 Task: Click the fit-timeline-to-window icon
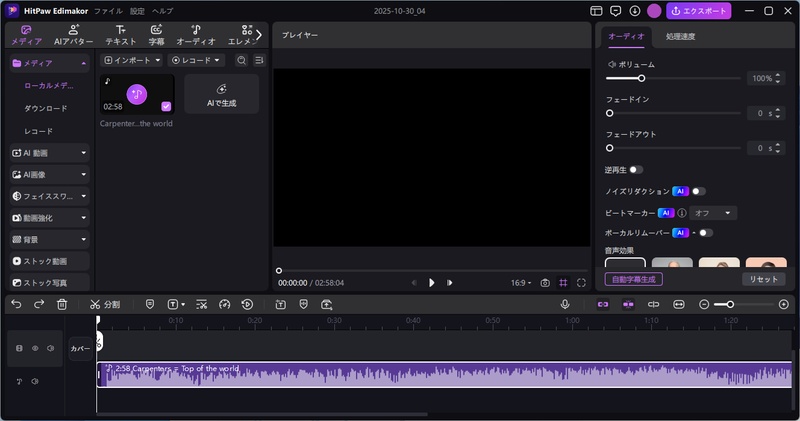pos(679,305)
